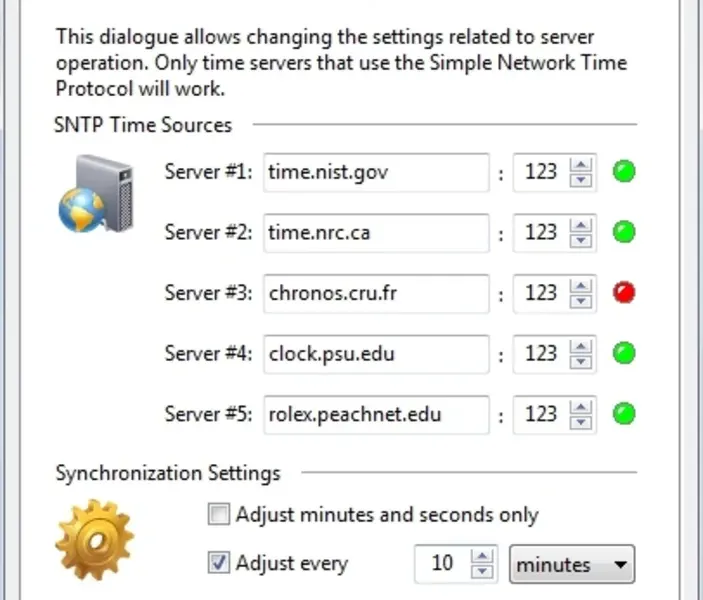The width and height of the screenshot is (703, 600).
Task: Focus the Server #3 chronos.cru.fr field
Action: tap(376, 292)
